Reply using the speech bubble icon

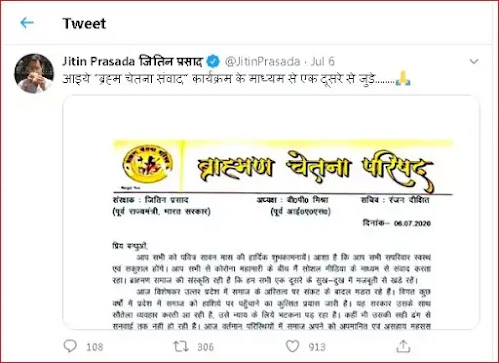(70, 346)
